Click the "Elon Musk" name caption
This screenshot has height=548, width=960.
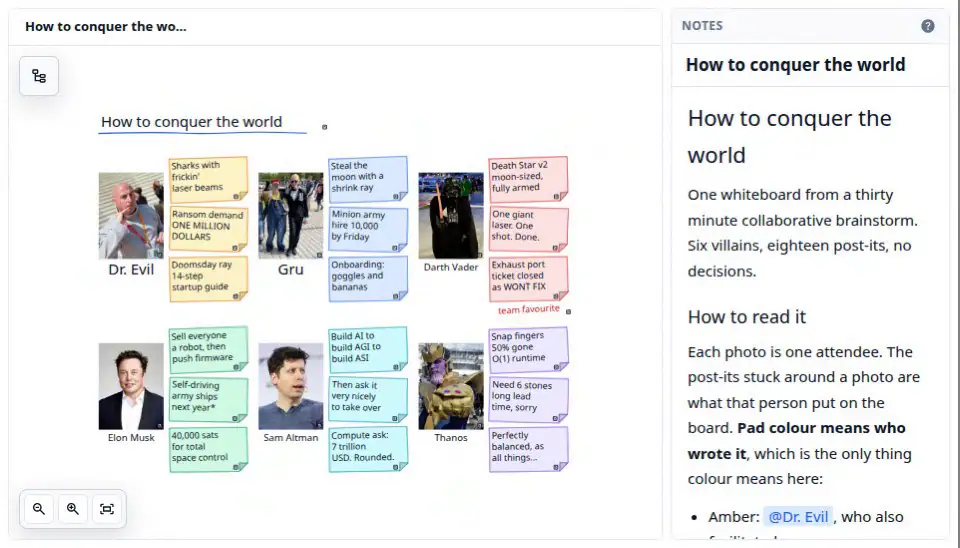pyautogui.click(x=131, y=438)
